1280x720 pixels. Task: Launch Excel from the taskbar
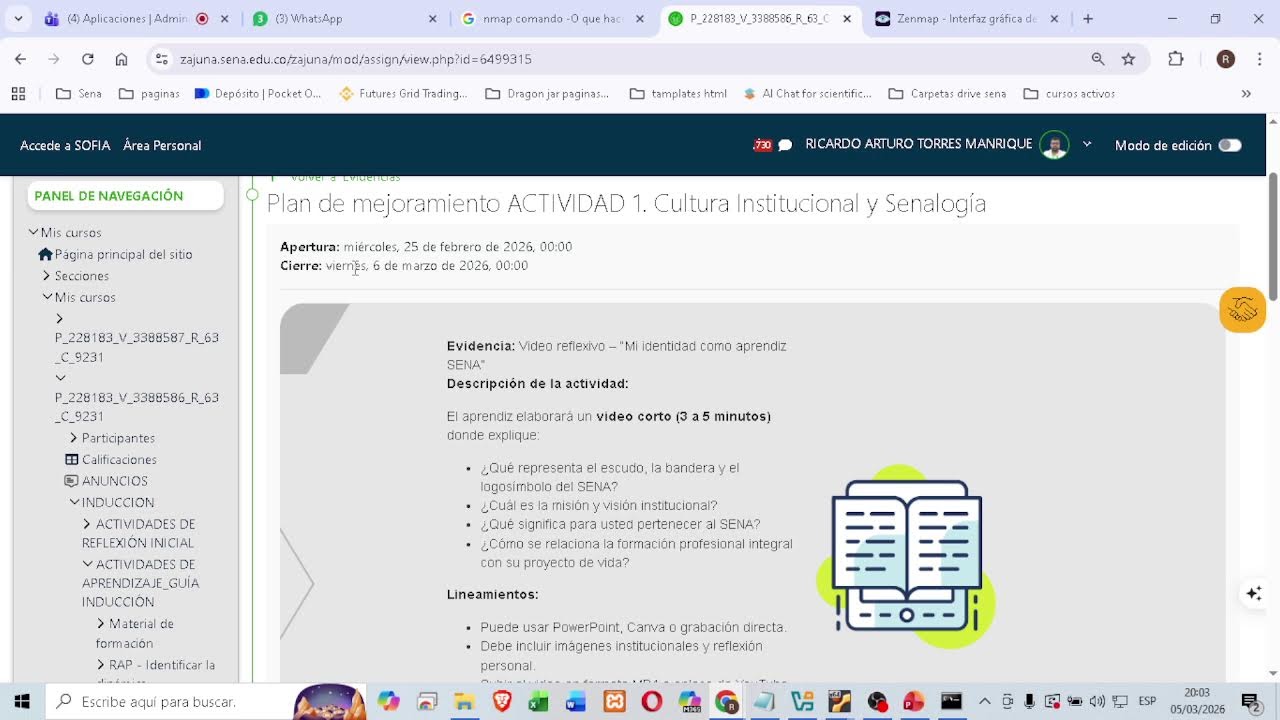(x=539, y=701)
